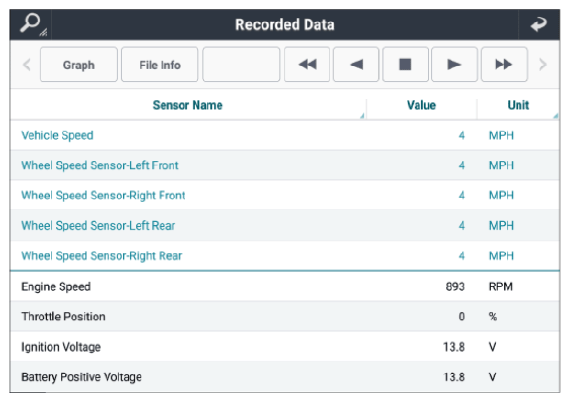Click the reverse play button
This screenshot has width=570, height=402.
pos(356,64)
